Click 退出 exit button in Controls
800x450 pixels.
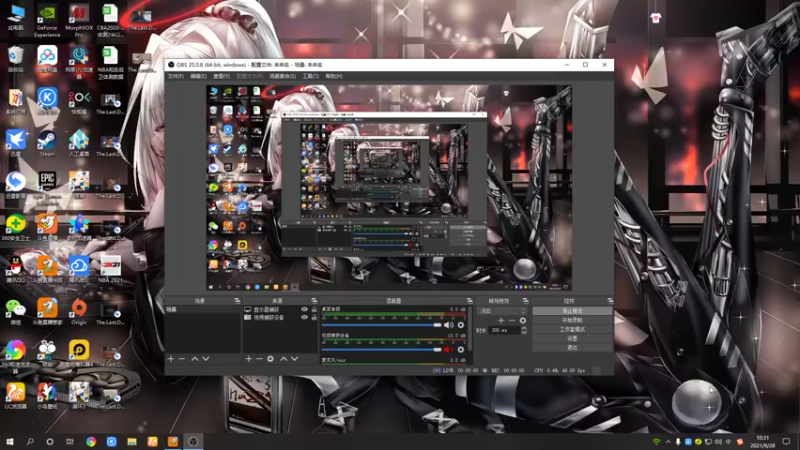572,347
